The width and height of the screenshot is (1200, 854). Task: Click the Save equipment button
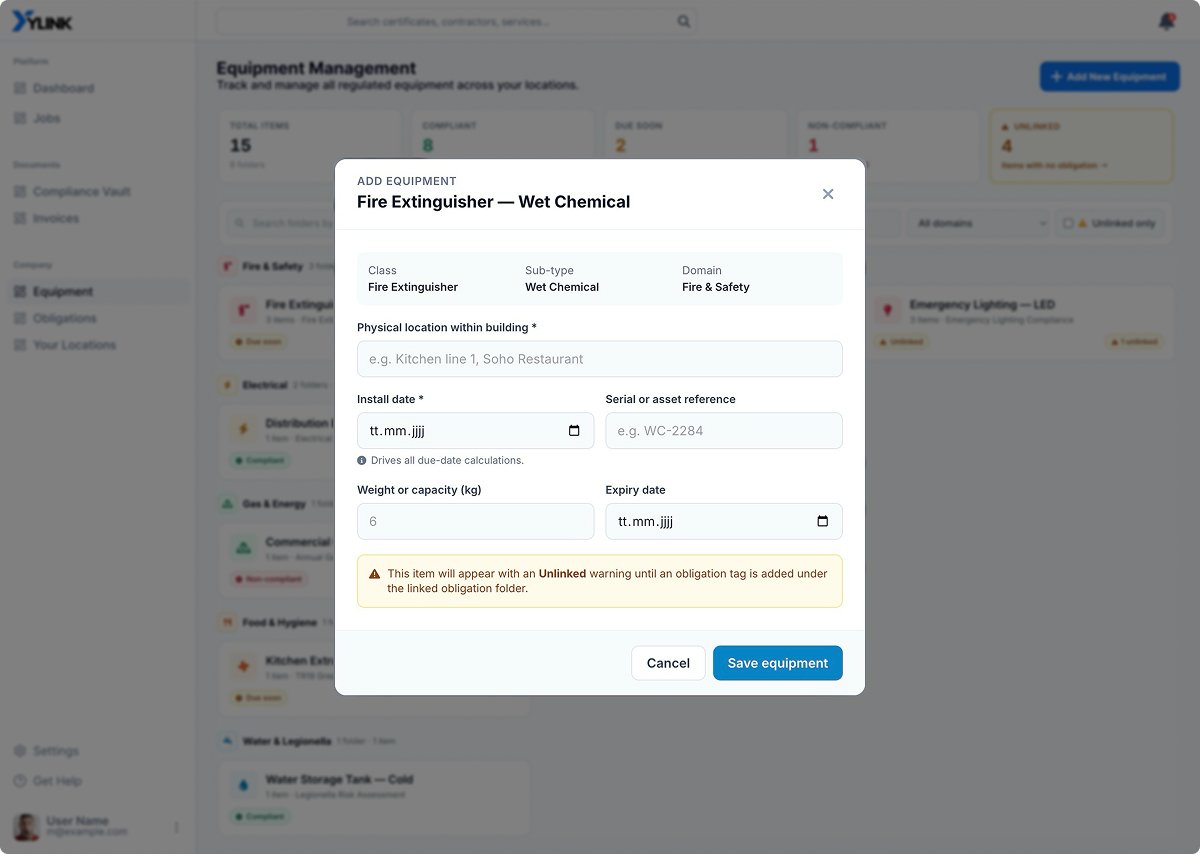(x=778, y=663)
